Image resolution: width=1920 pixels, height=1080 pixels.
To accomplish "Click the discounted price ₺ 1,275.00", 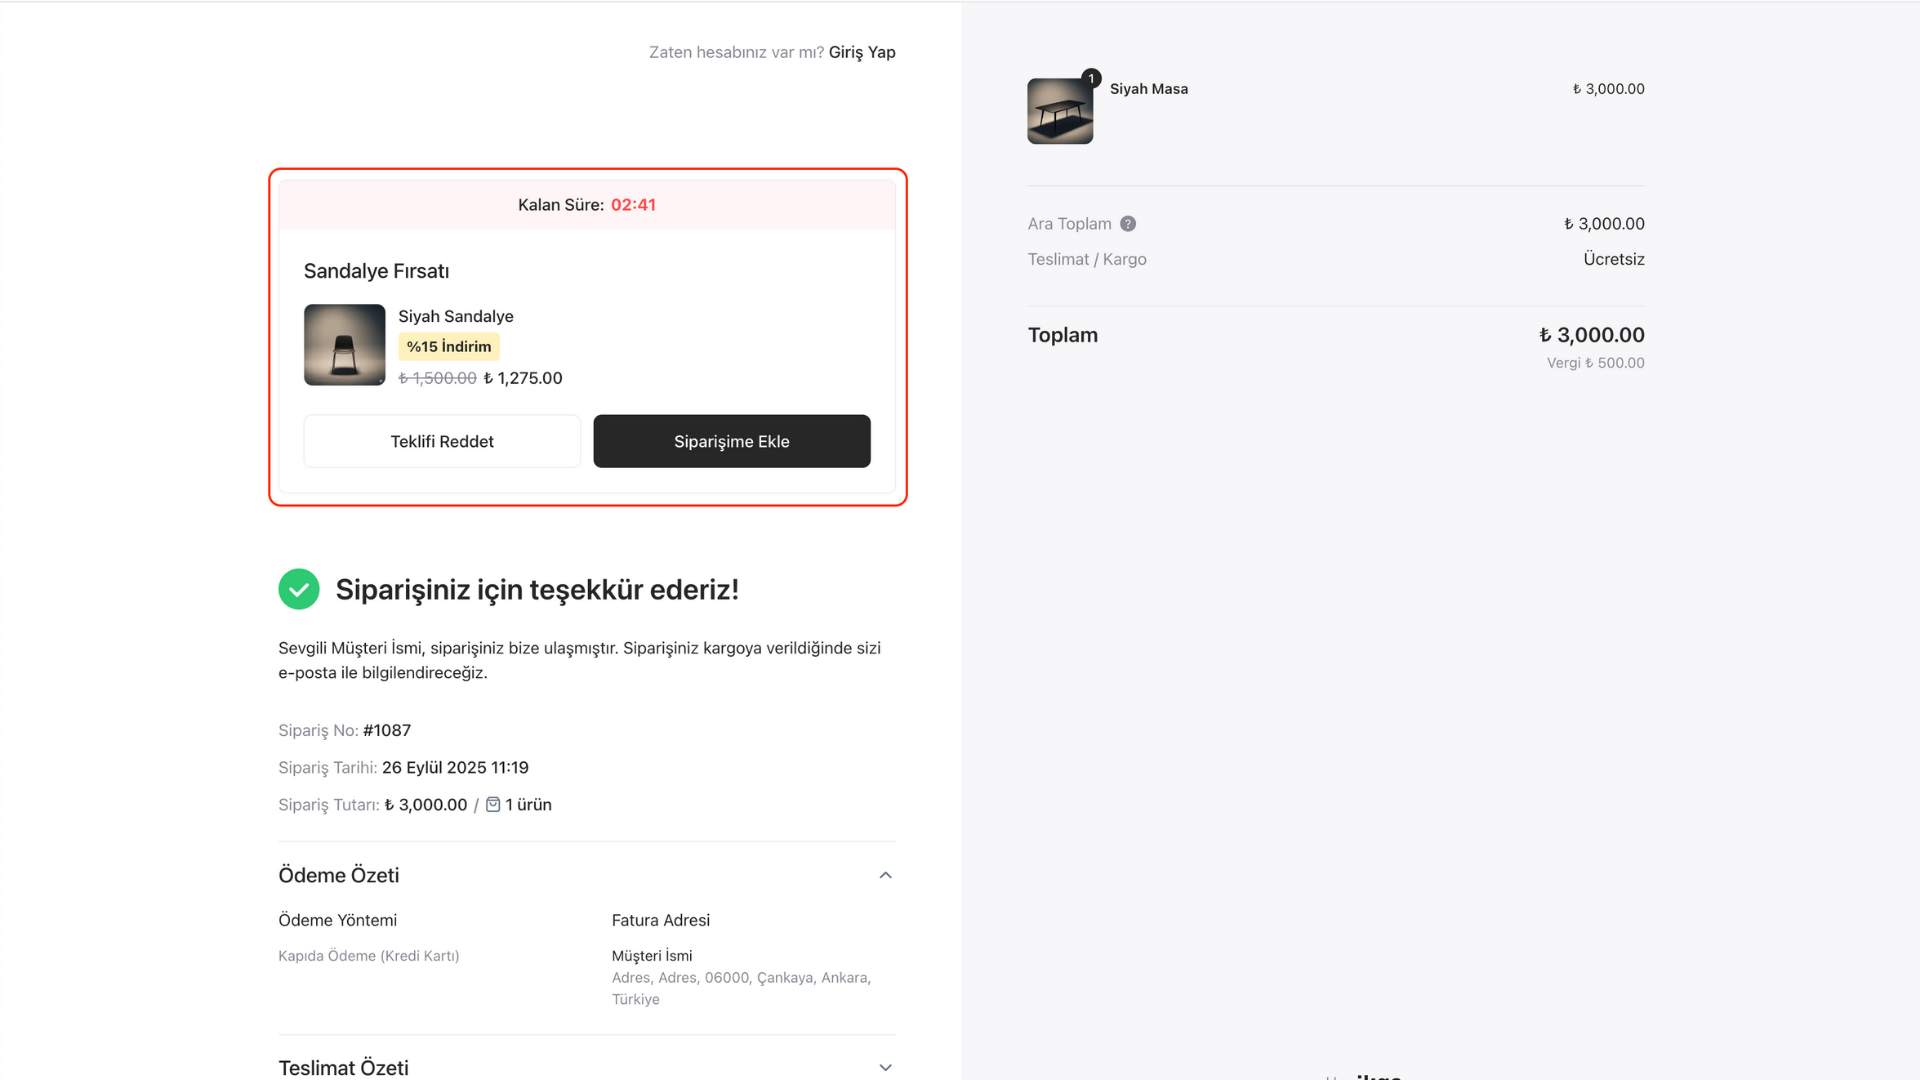I will (x=523, y=378).
